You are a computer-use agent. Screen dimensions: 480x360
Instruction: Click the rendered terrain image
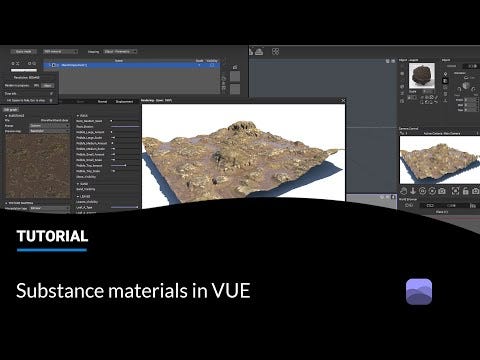(243, 155)
